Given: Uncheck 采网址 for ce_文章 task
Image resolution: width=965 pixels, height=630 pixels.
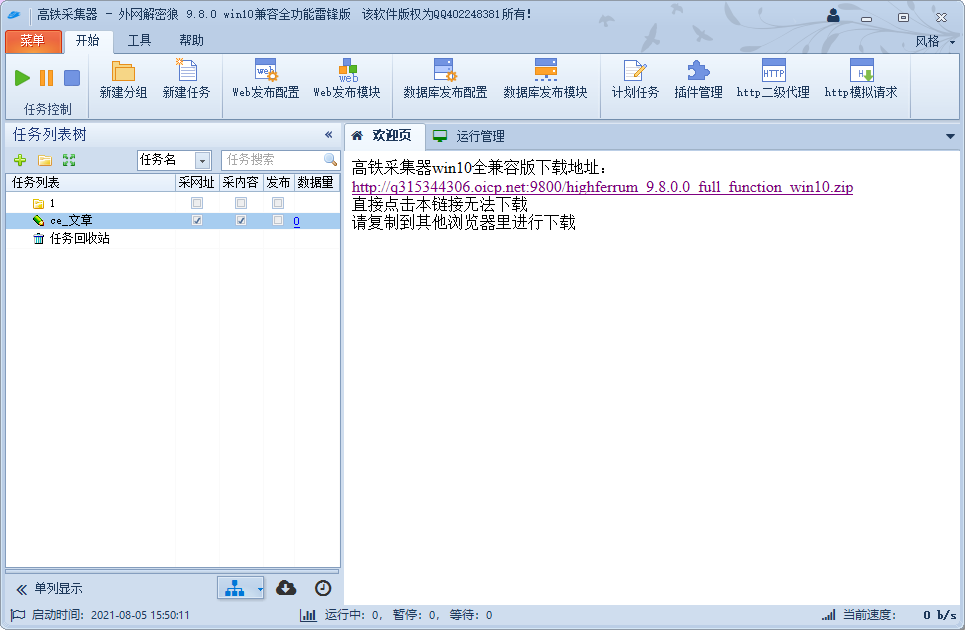Looking at the screenshot, I should (x=197, y=220).
